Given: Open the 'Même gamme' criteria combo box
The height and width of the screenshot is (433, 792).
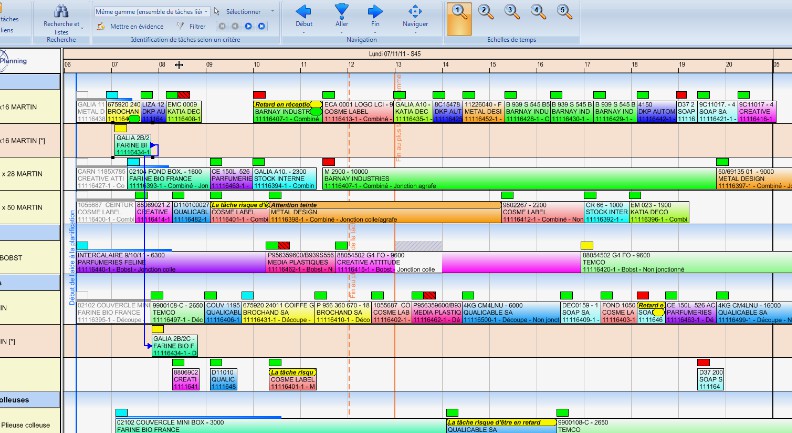Looking at the screenshot, I should tap(151, 11).
